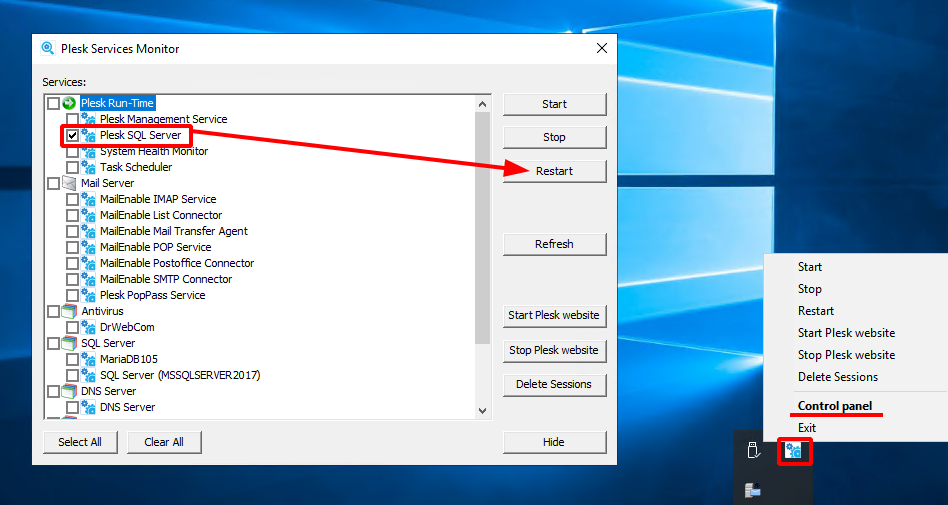Tick the DNS Server group checkbox
This screenshot has width=948, height=505.
(x=53, y=391)
